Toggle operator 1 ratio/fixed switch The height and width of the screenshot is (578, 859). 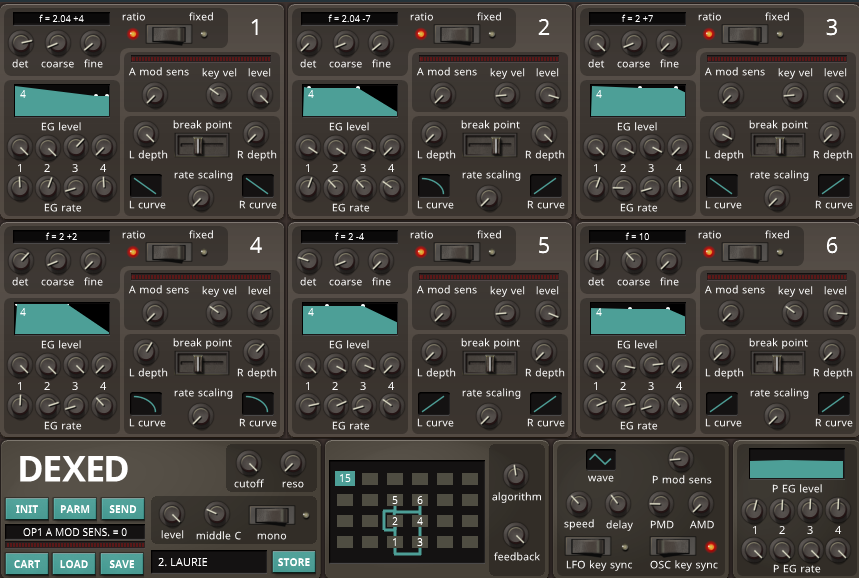pyautogui.click(x=168, y=35)
